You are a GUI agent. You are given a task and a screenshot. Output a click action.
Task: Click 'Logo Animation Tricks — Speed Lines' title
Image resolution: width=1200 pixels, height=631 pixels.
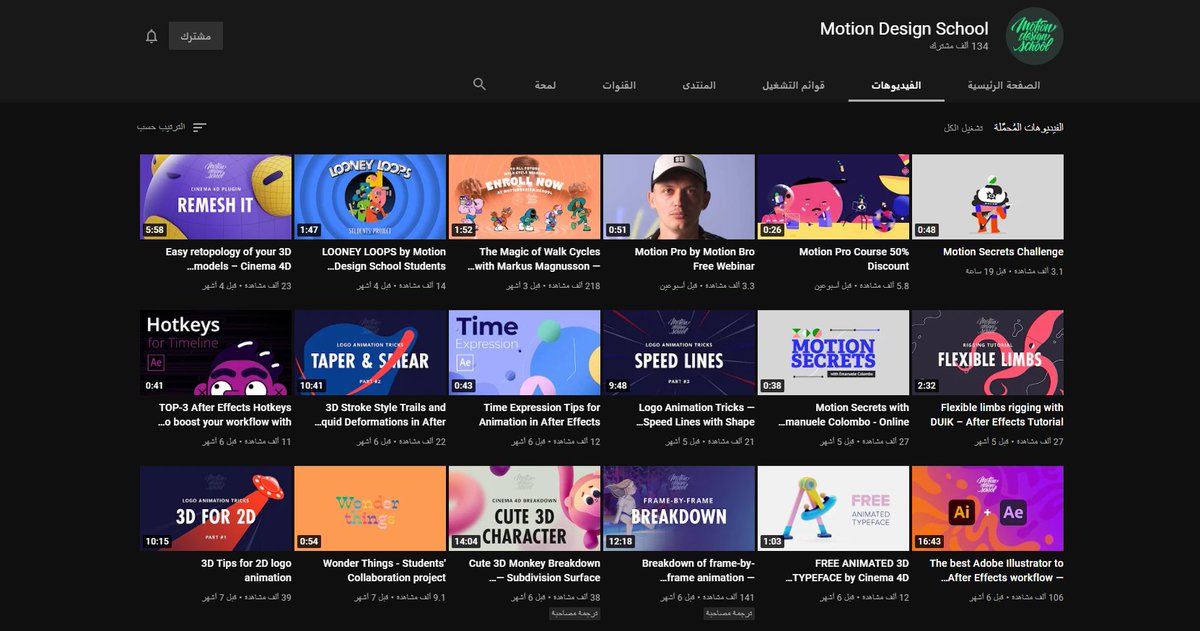point(697,415)
